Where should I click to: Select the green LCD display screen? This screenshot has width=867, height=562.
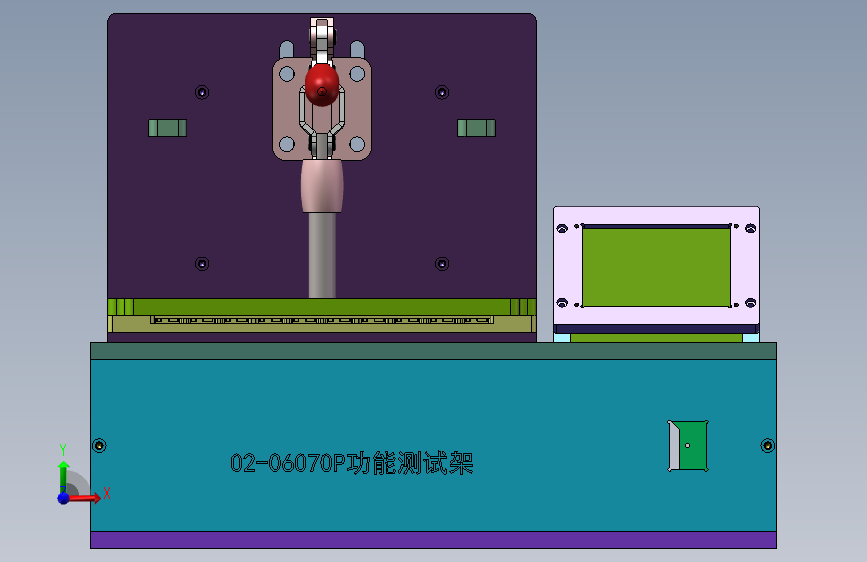point(656,267)
